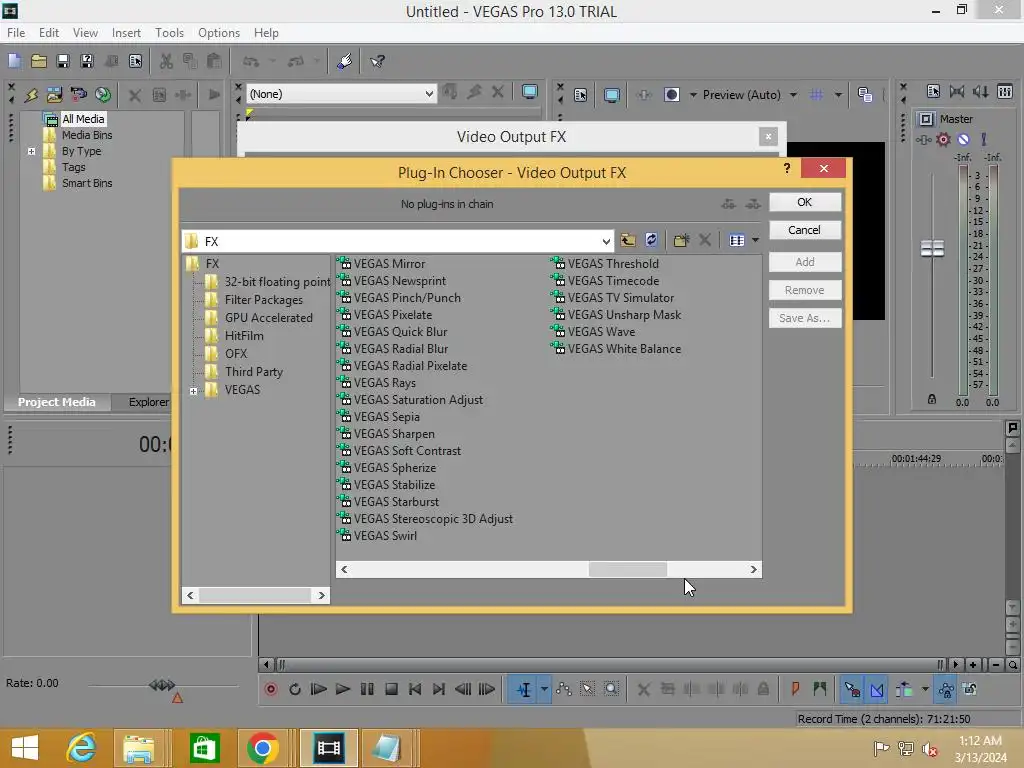
Task: Click the Up One Level folder icon
Action: click(x=628, y=240)
